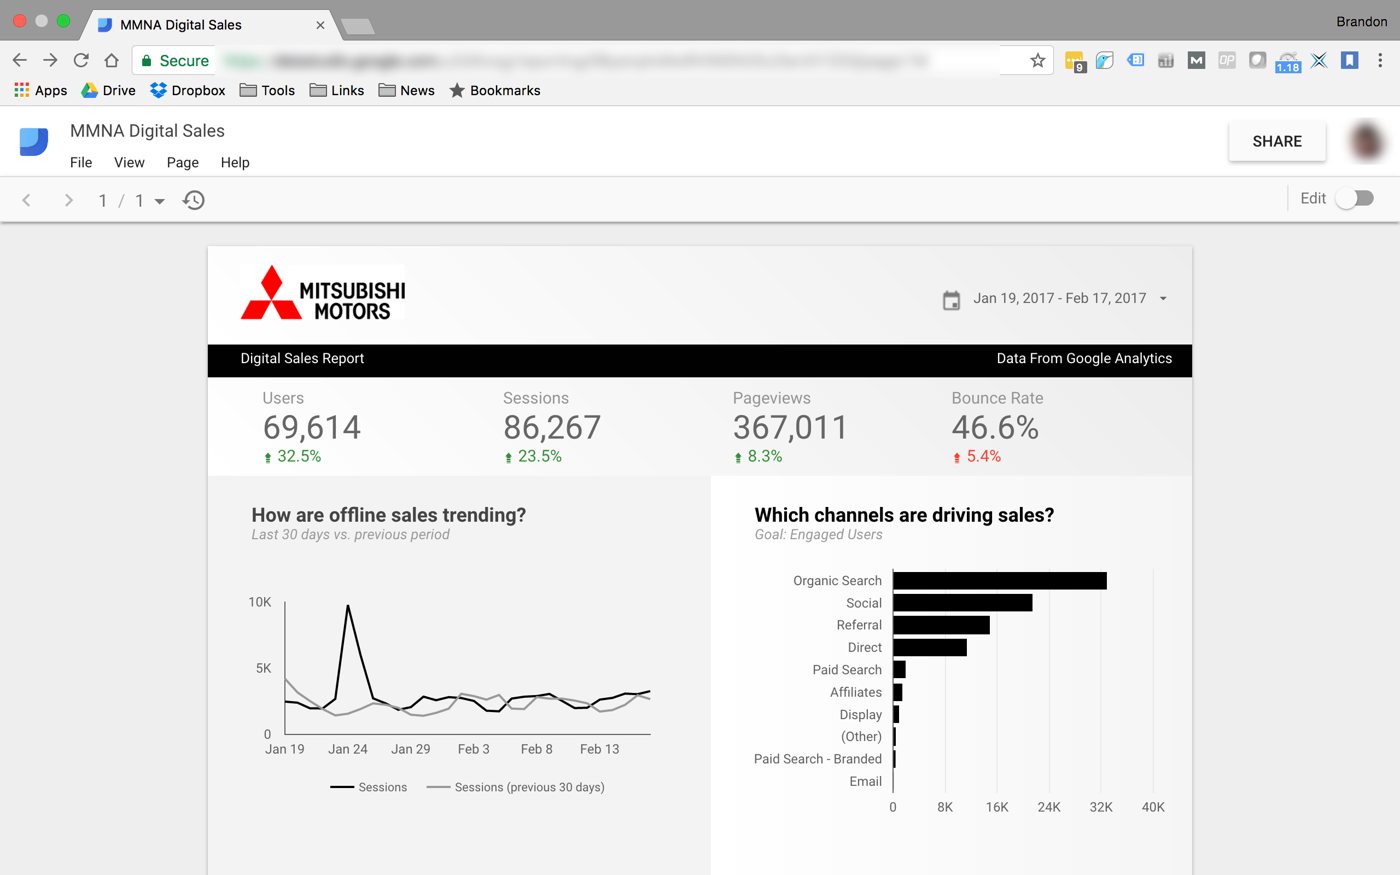Viewport: 1400px width, 875px height.
Task: Open the version history clock icon
Action: [194, 200]
